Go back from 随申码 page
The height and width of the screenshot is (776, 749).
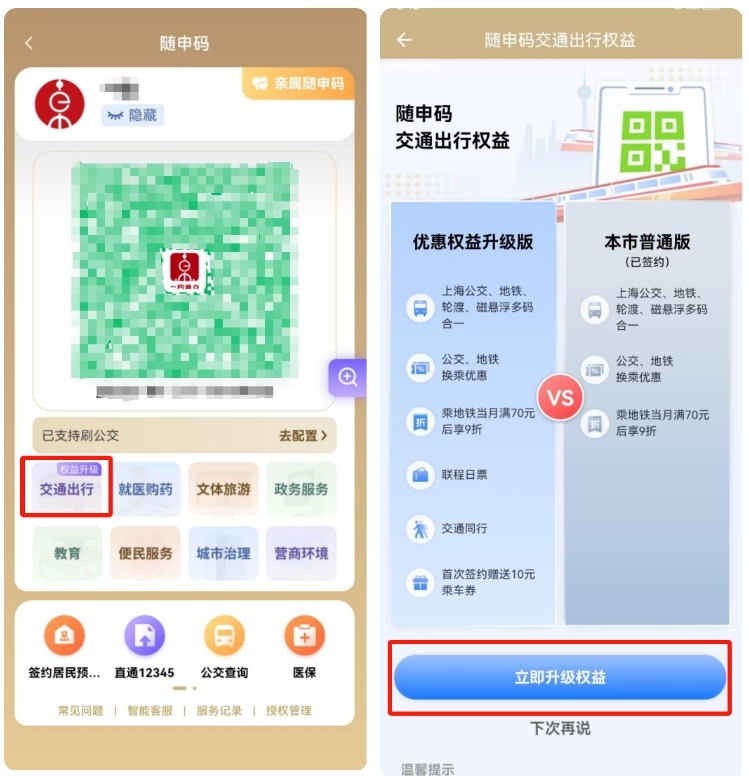click(29, 43)
